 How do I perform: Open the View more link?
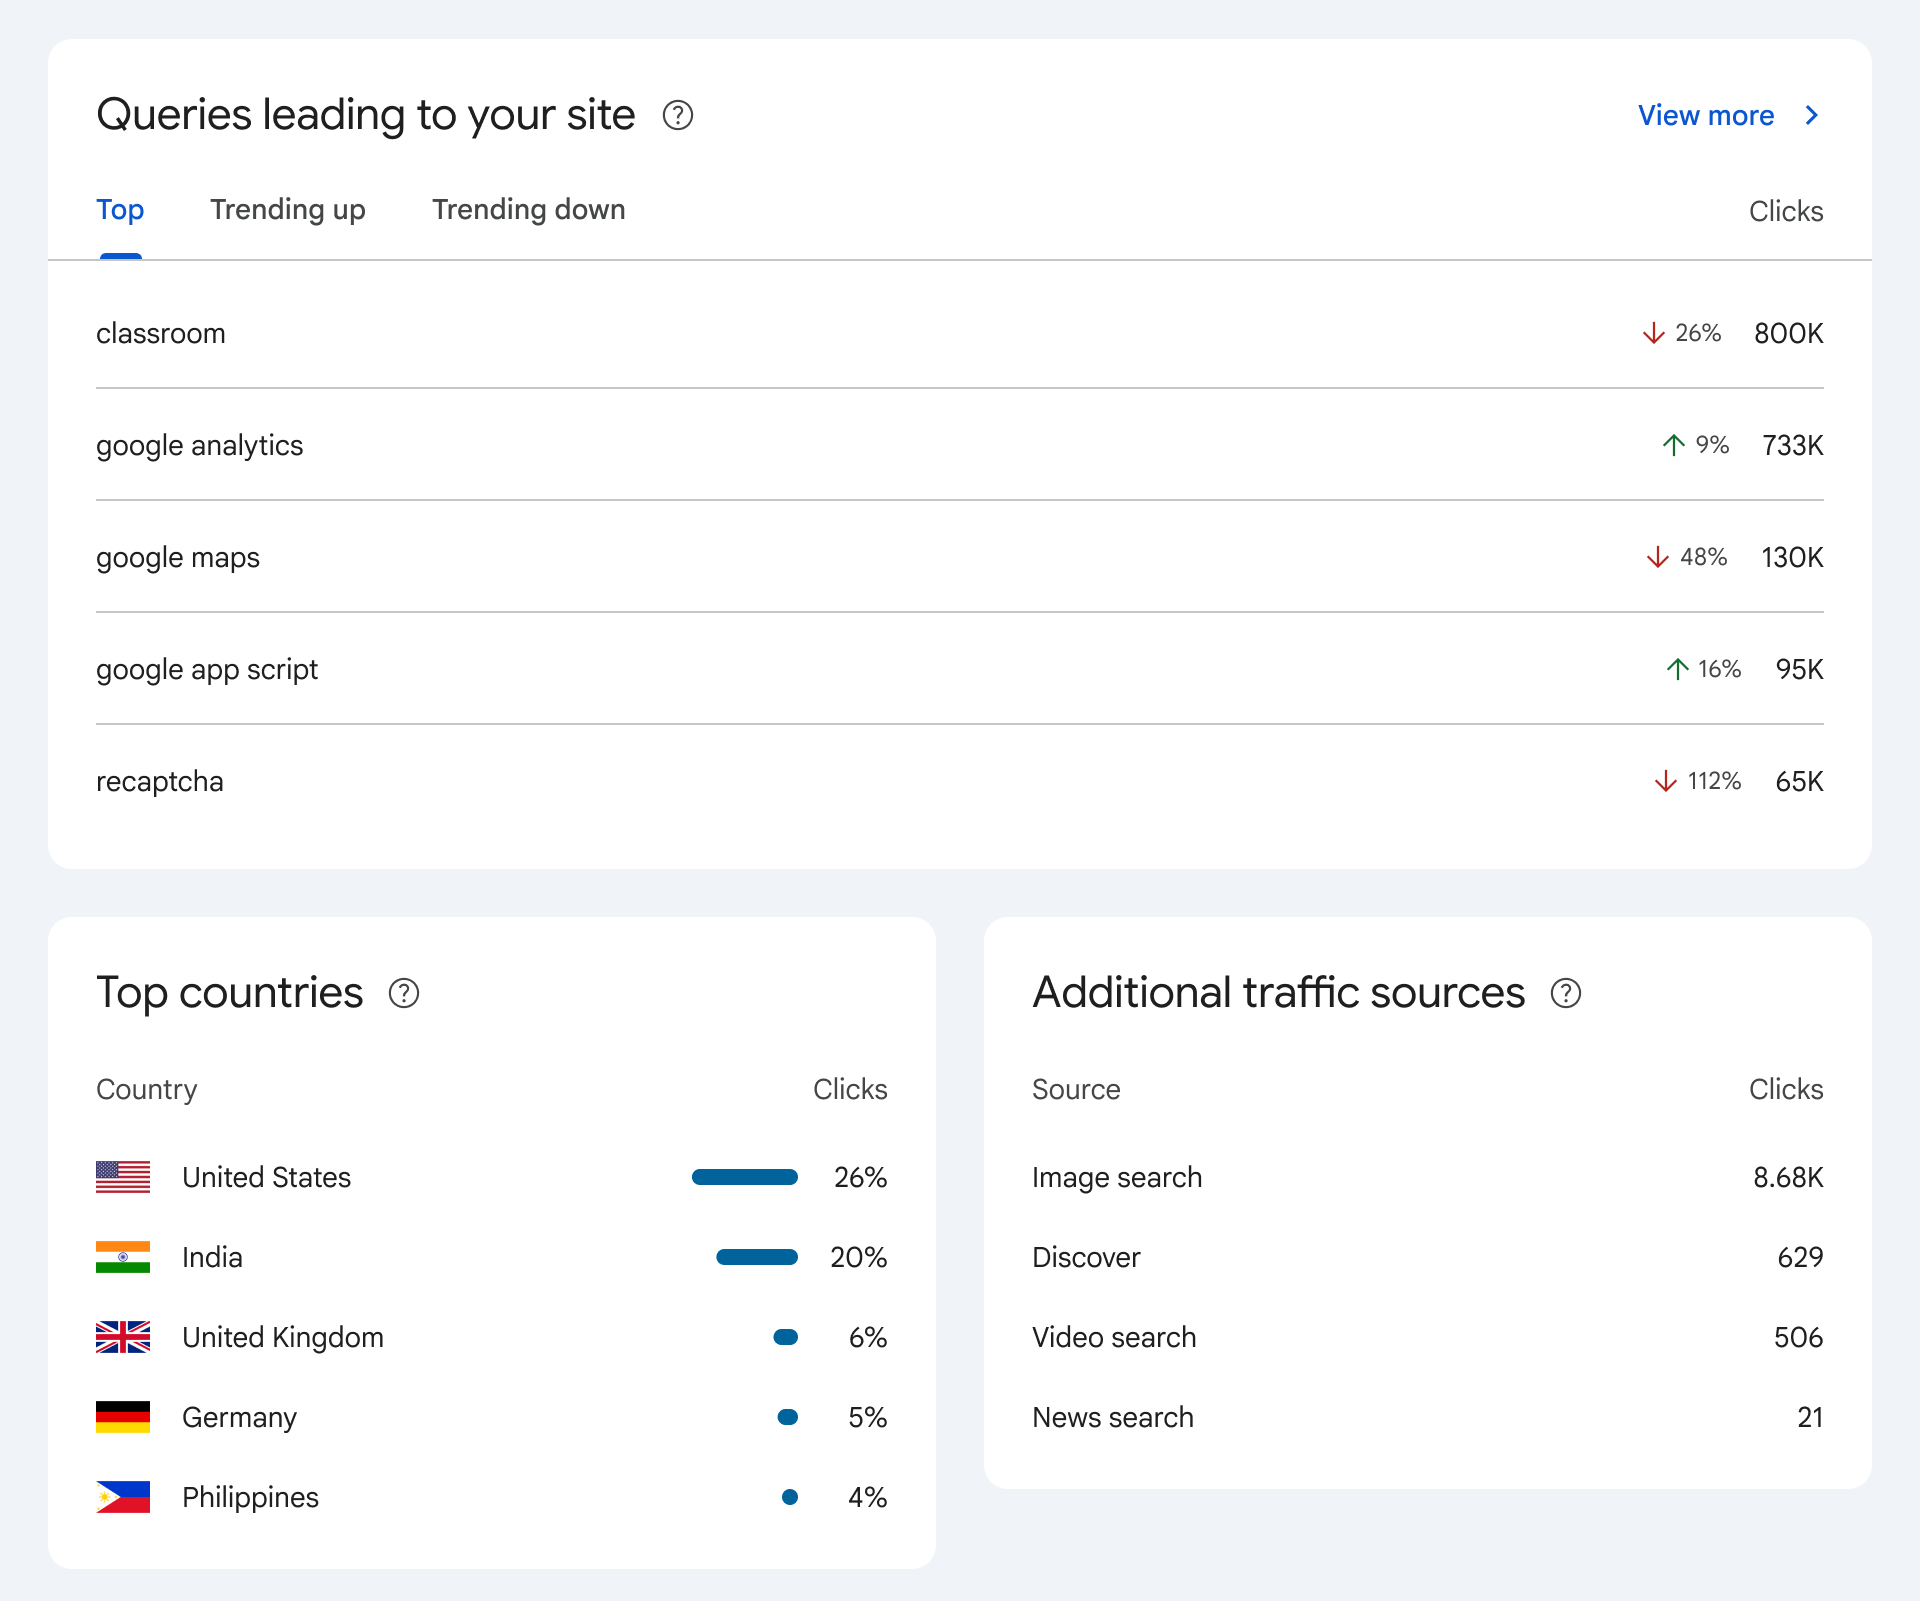tap(1705, 116)
